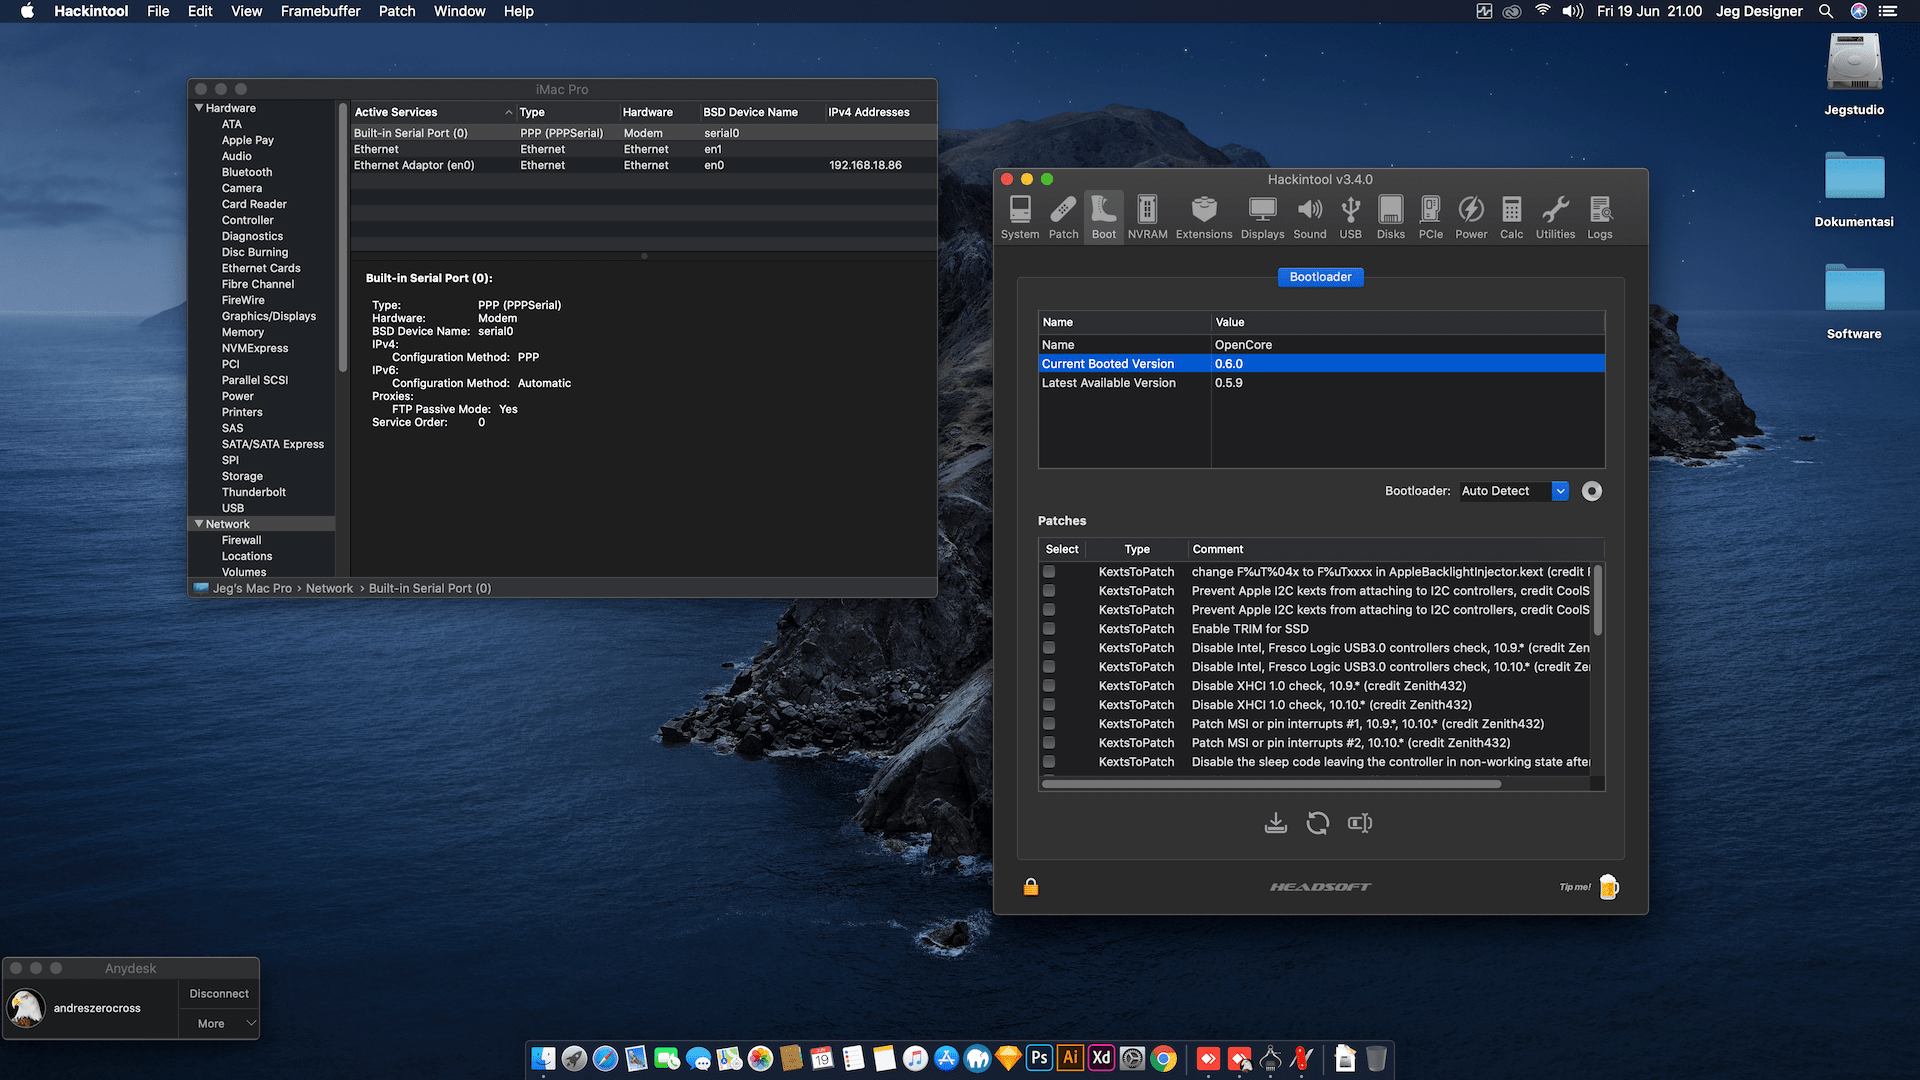This screenshot has height=1080, width=1920.
Task: Click the Bootloader tab button
Action: point(1320,277)
